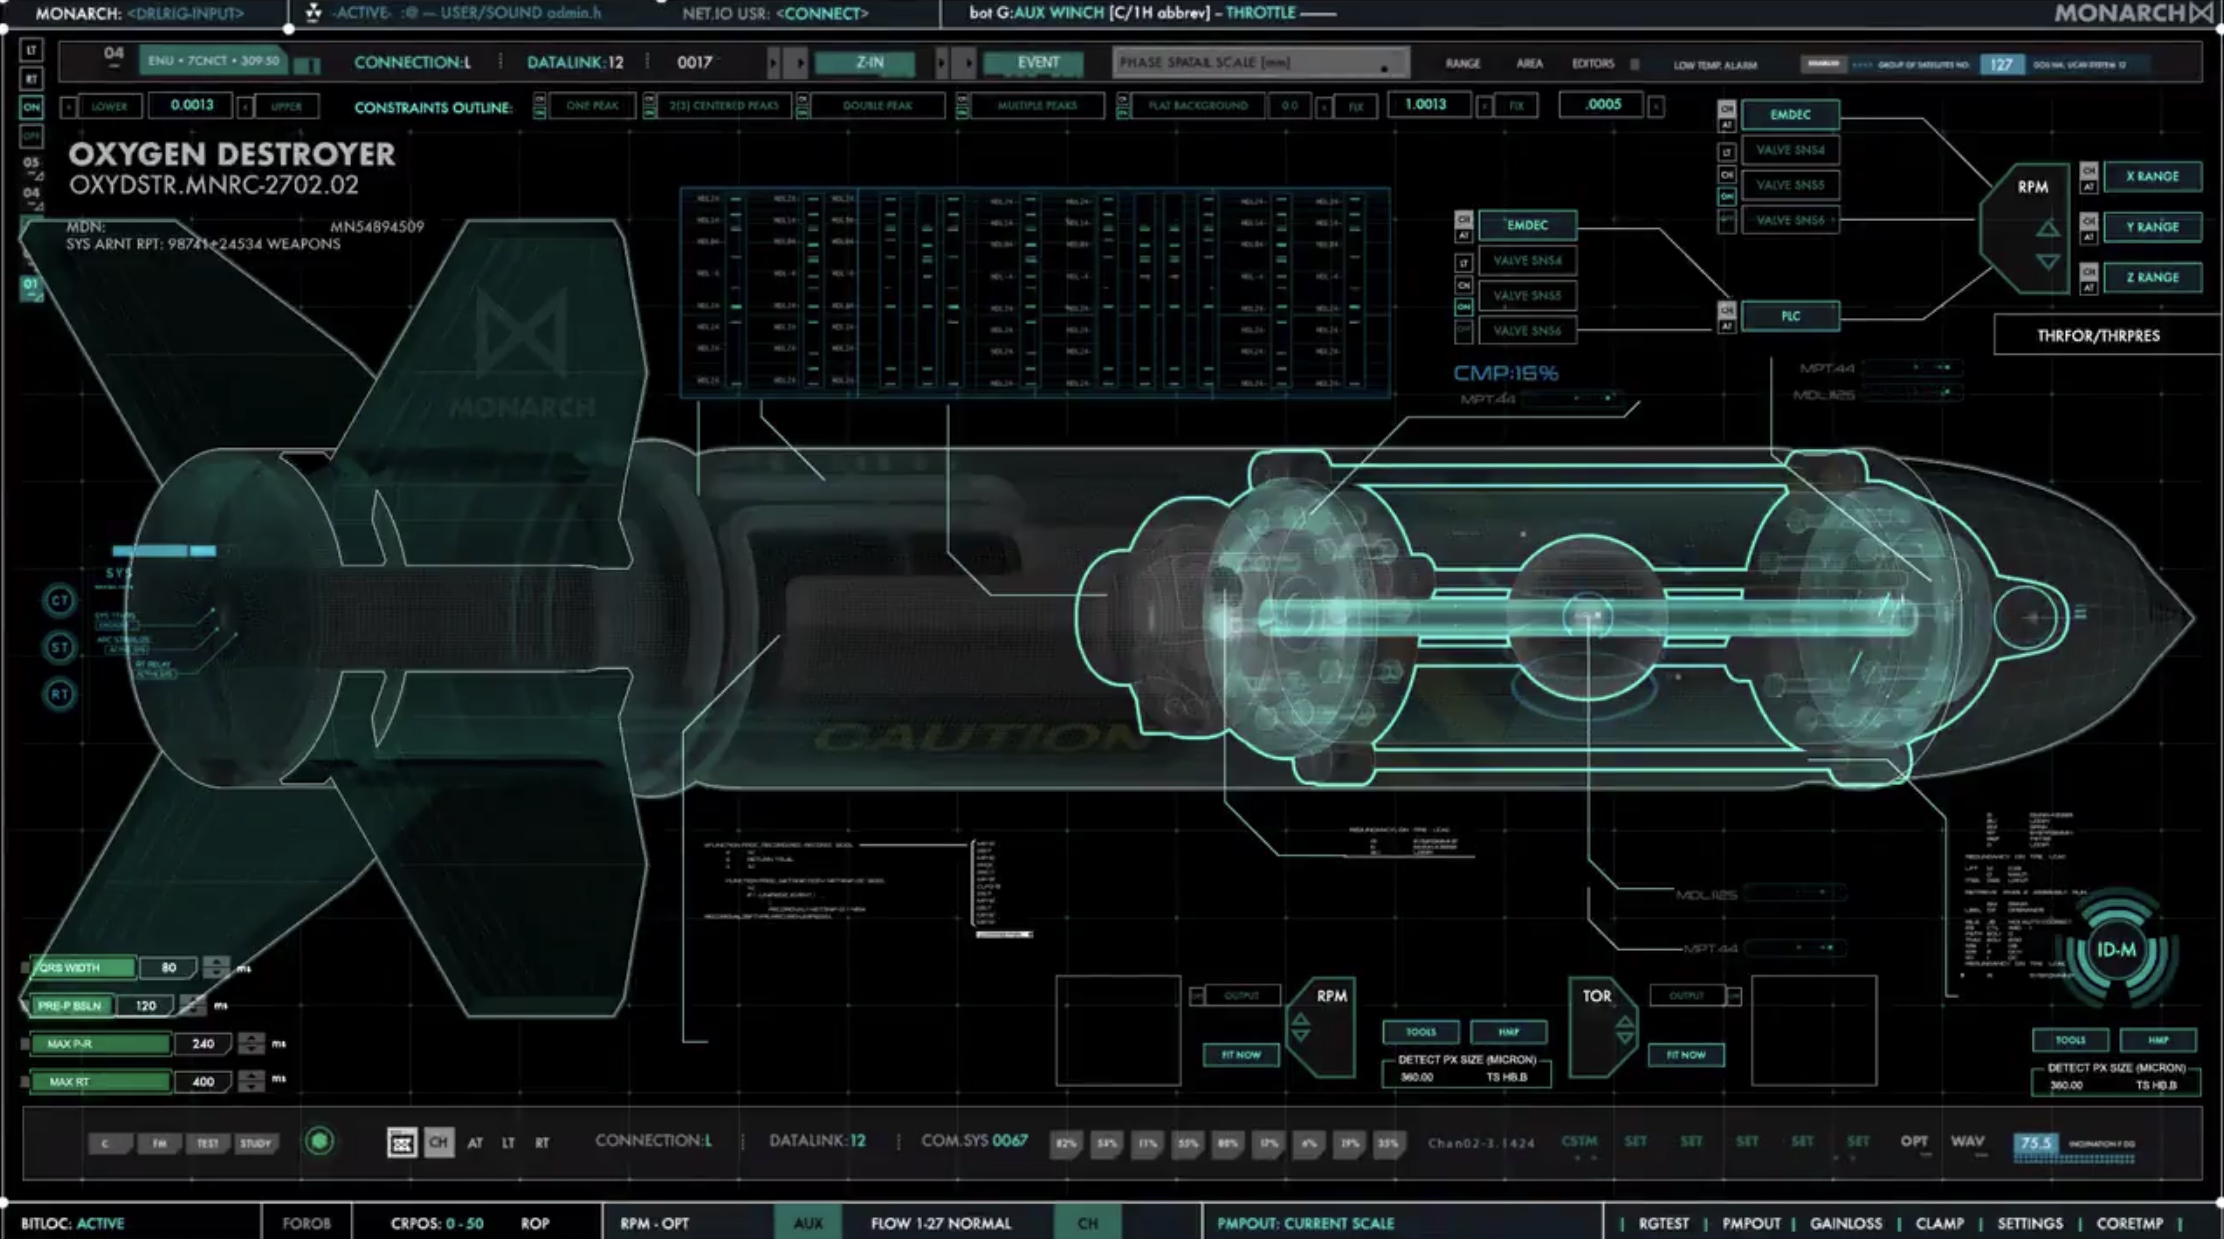Click the green hexagon record indicator
2224x1239 pixels.
[319, 1141]
